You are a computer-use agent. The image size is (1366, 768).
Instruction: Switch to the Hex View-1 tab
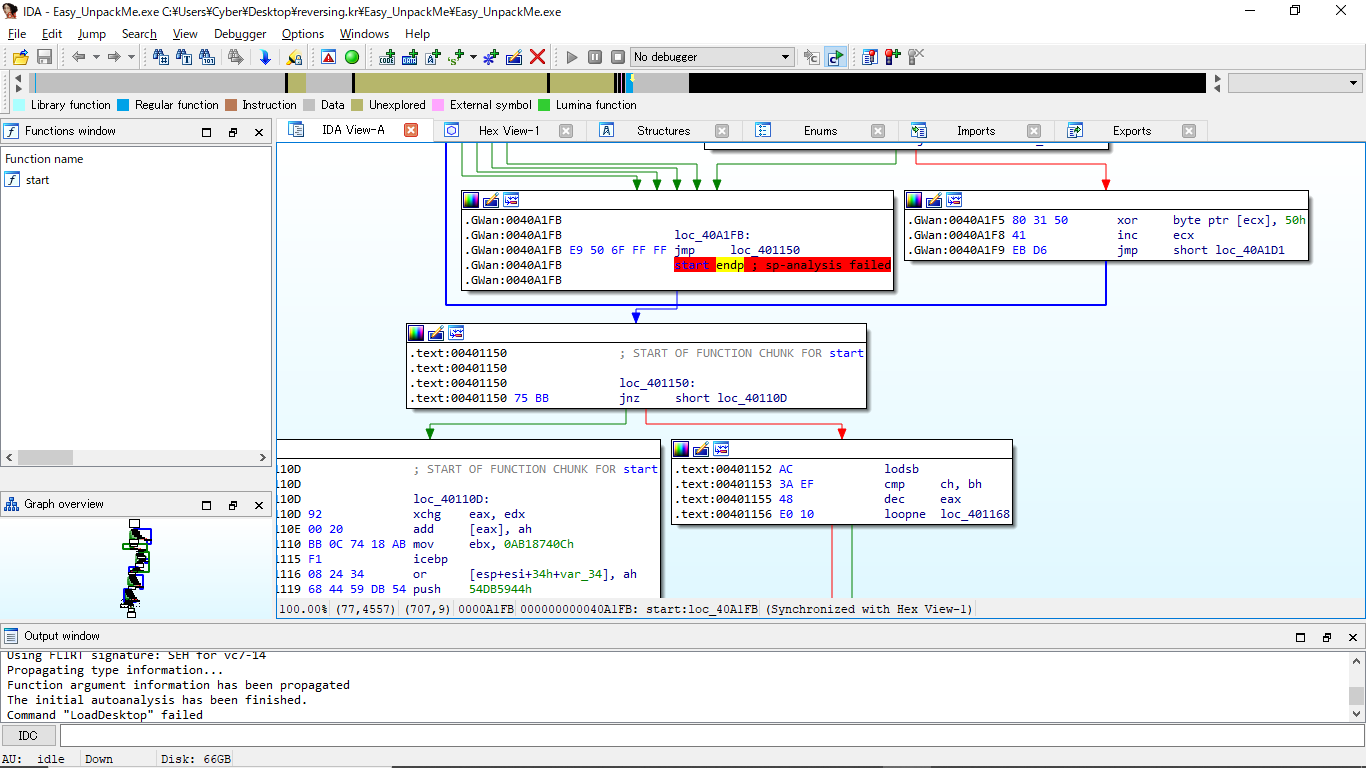point(508,131)
